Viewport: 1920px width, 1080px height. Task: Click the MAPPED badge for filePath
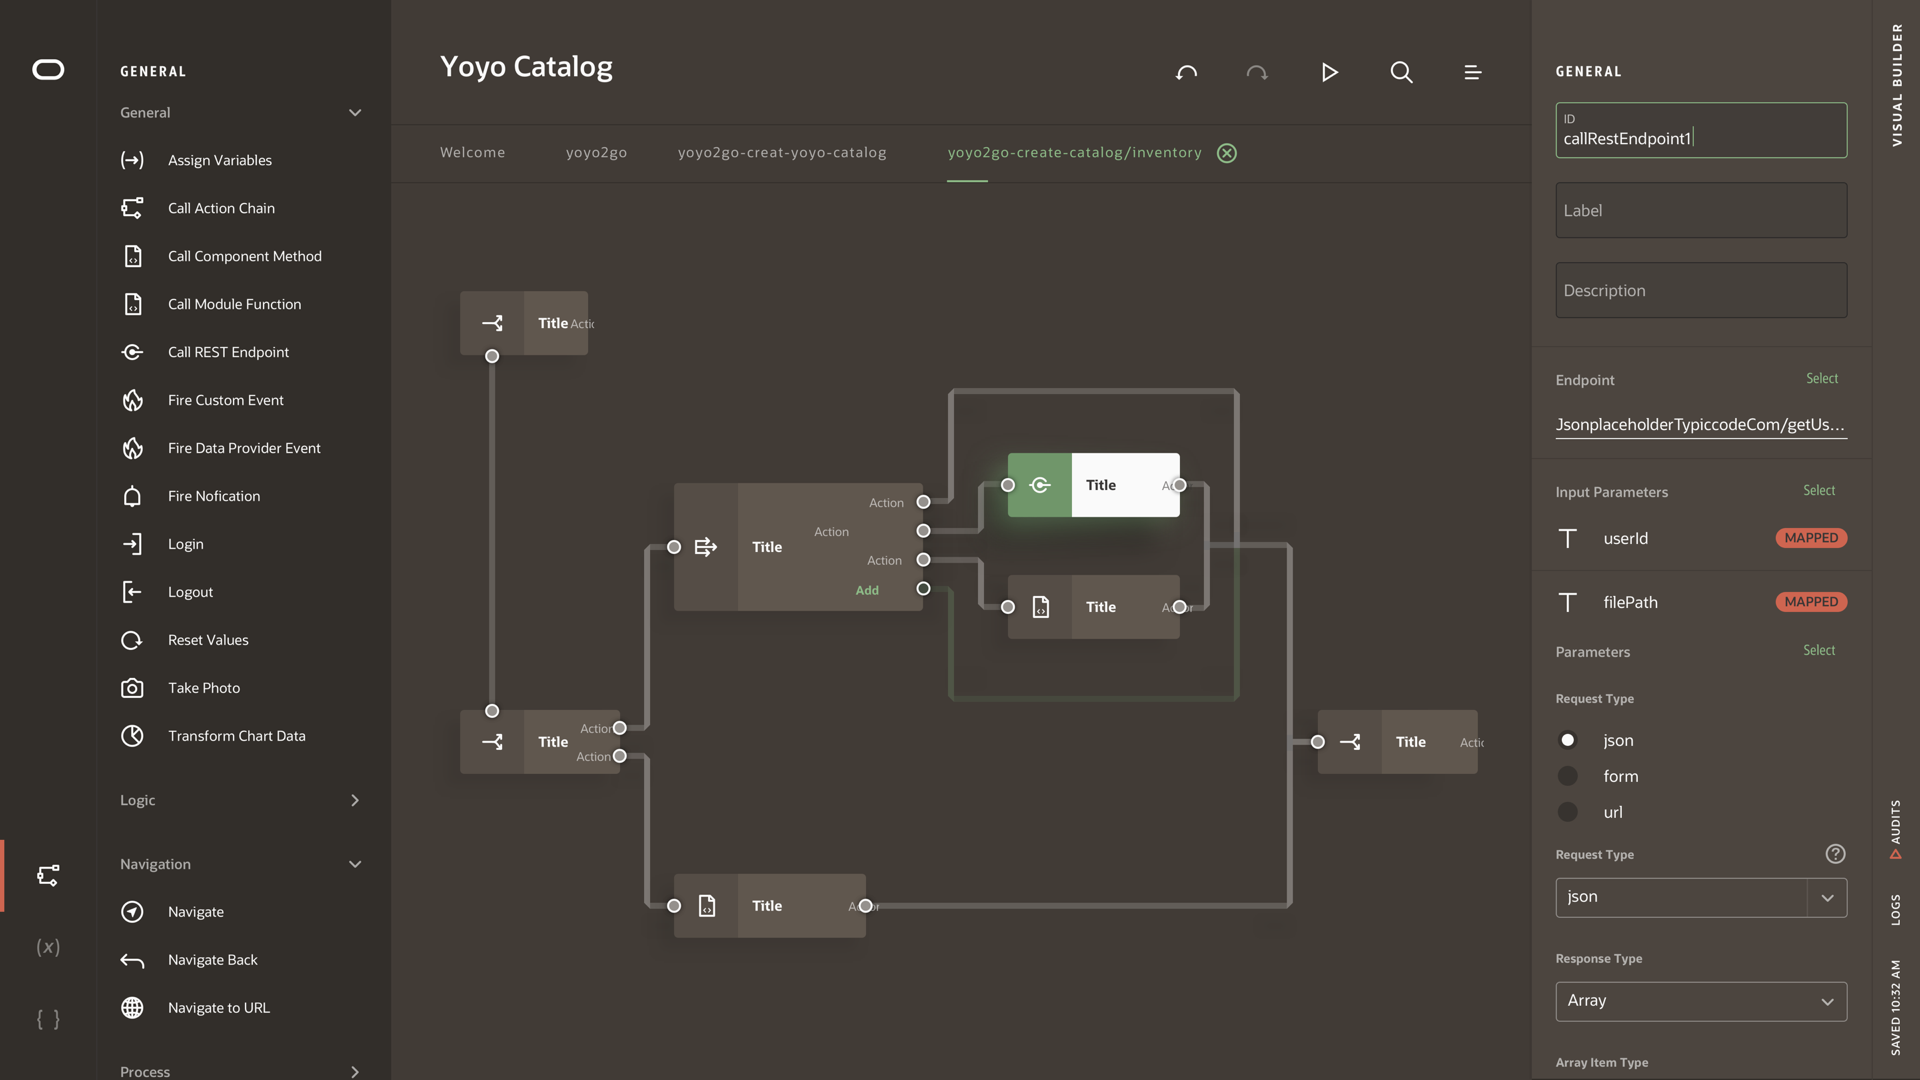(1811, 602)
